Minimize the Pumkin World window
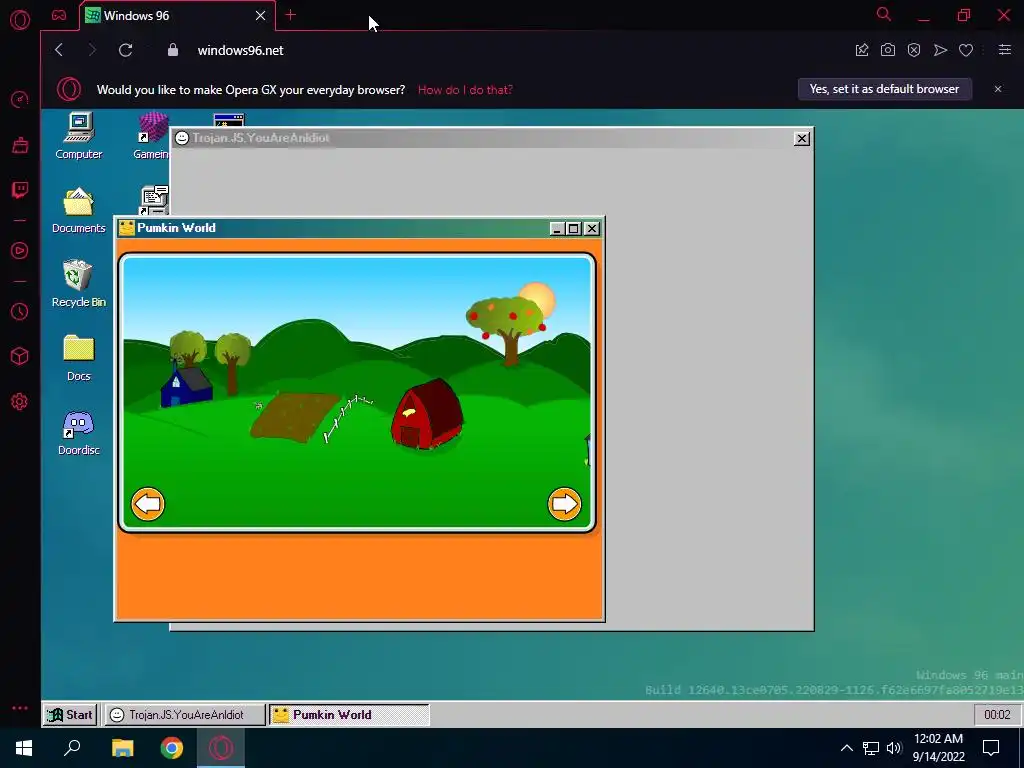1024x768 pixels. pos(556,229)
